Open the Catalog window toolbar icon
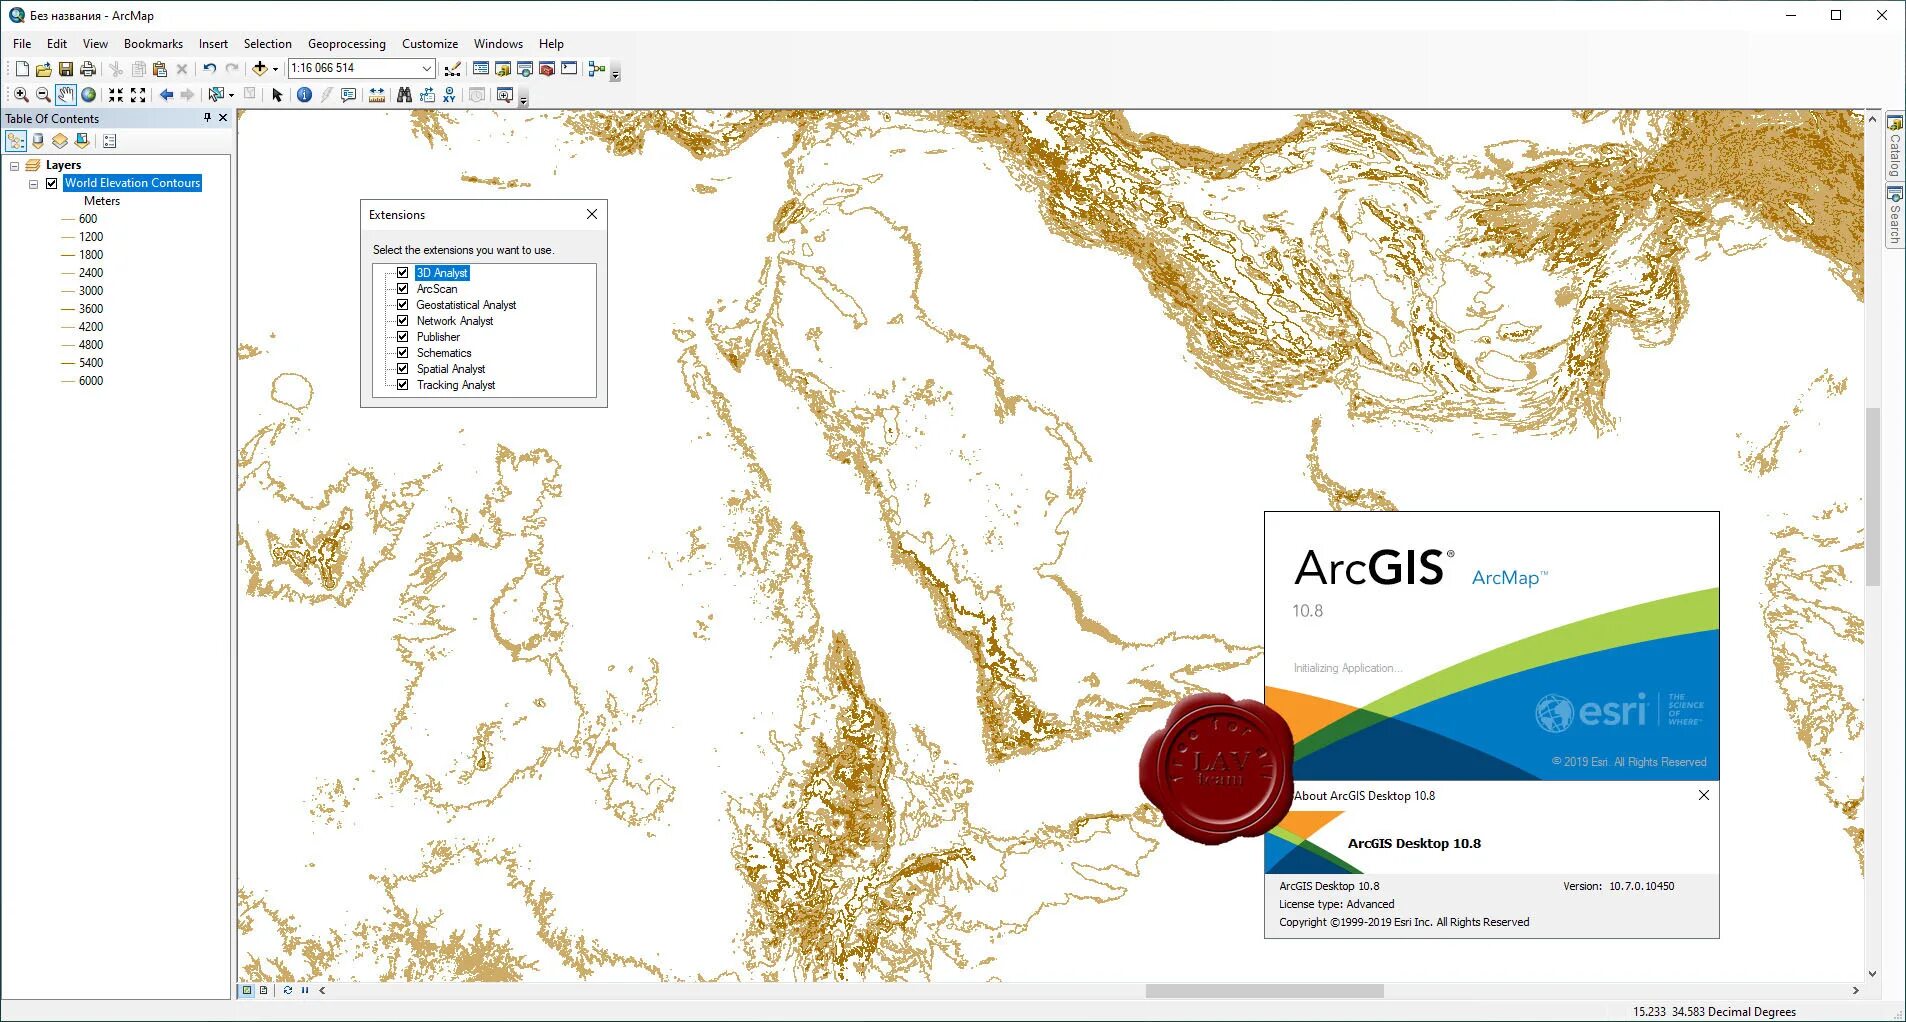This screenshot has width=1906, height=1022. (503, 69)
